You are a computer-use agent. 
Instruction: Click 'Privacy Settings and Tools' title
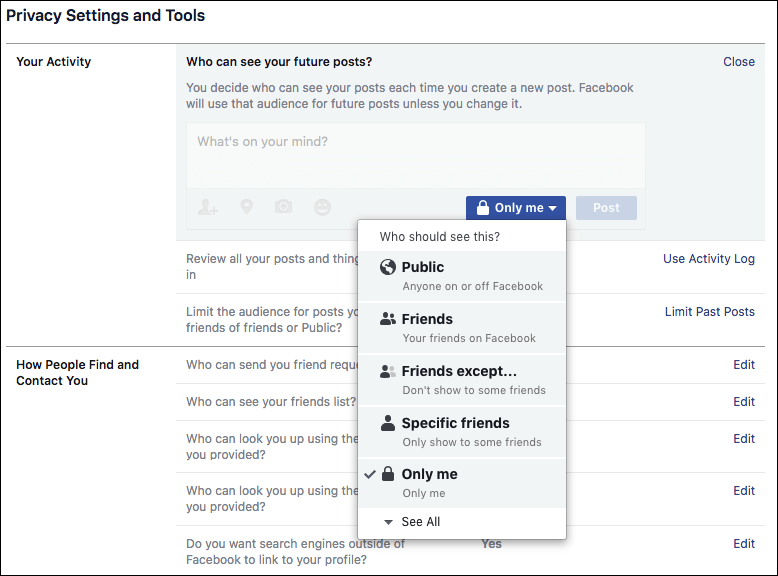click(105, 15)
